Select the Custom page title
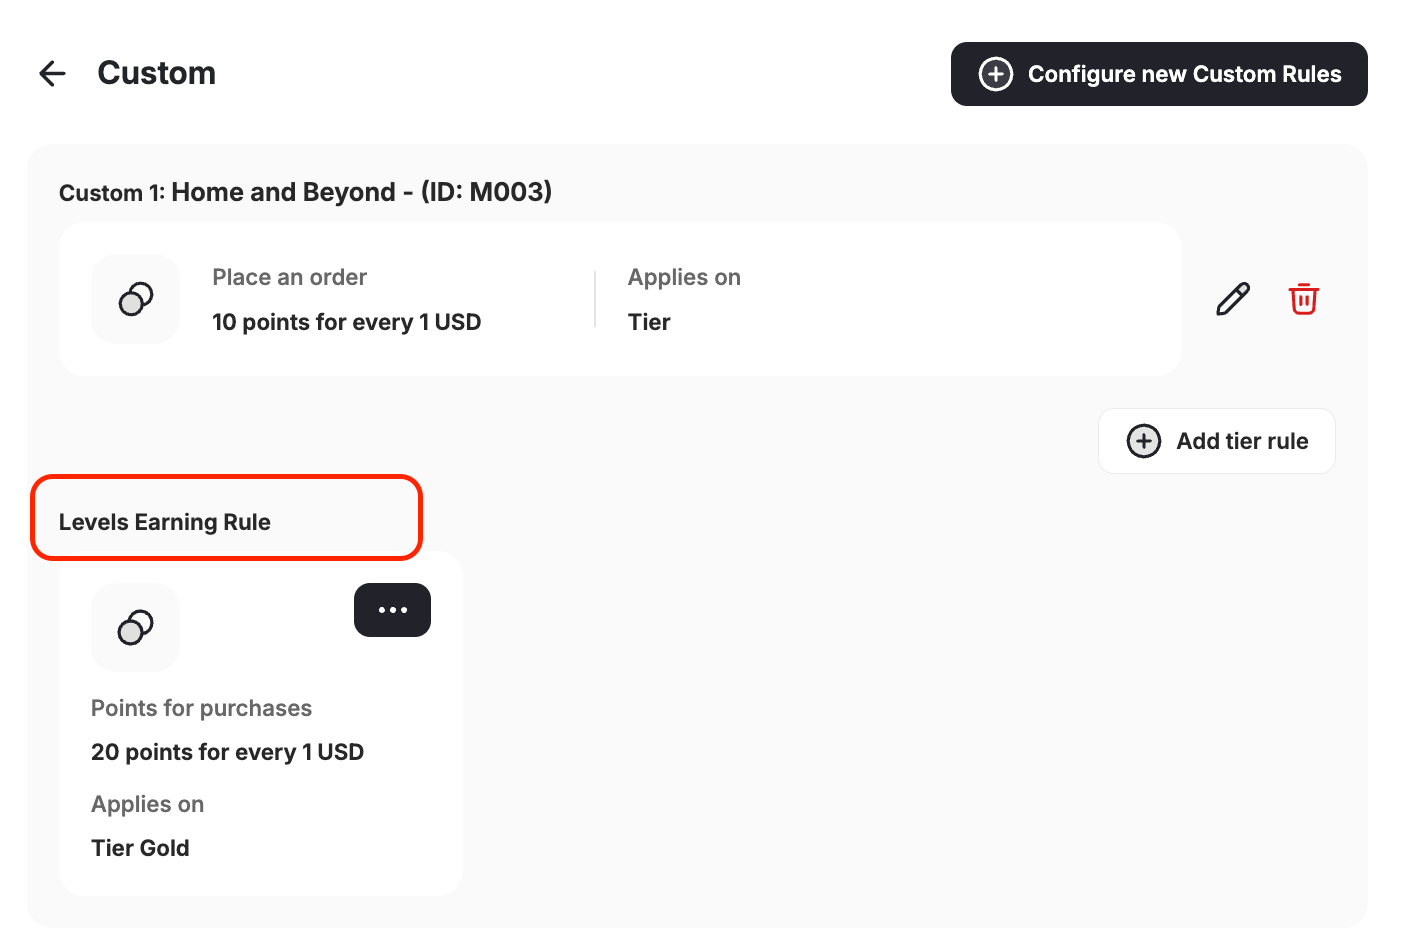1404x952 pixels. pos(156,73)
